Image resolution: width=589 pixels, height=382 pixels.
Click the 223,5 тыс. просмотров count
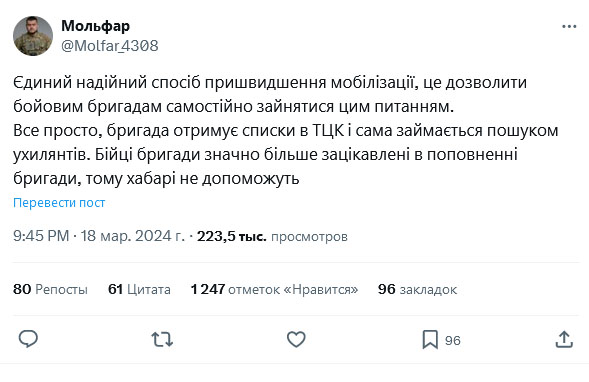tap(272, 236)
